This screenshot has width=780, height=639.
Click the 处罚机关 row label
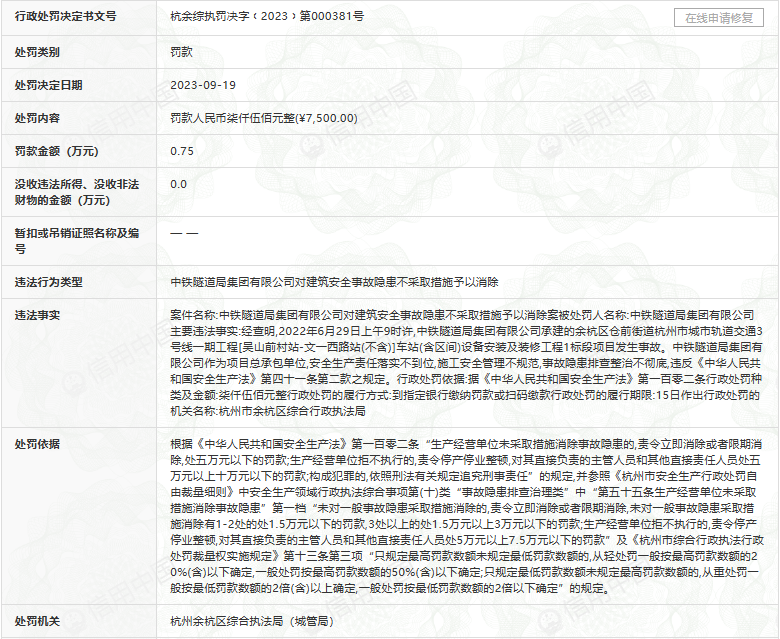(x=37, y=621)
